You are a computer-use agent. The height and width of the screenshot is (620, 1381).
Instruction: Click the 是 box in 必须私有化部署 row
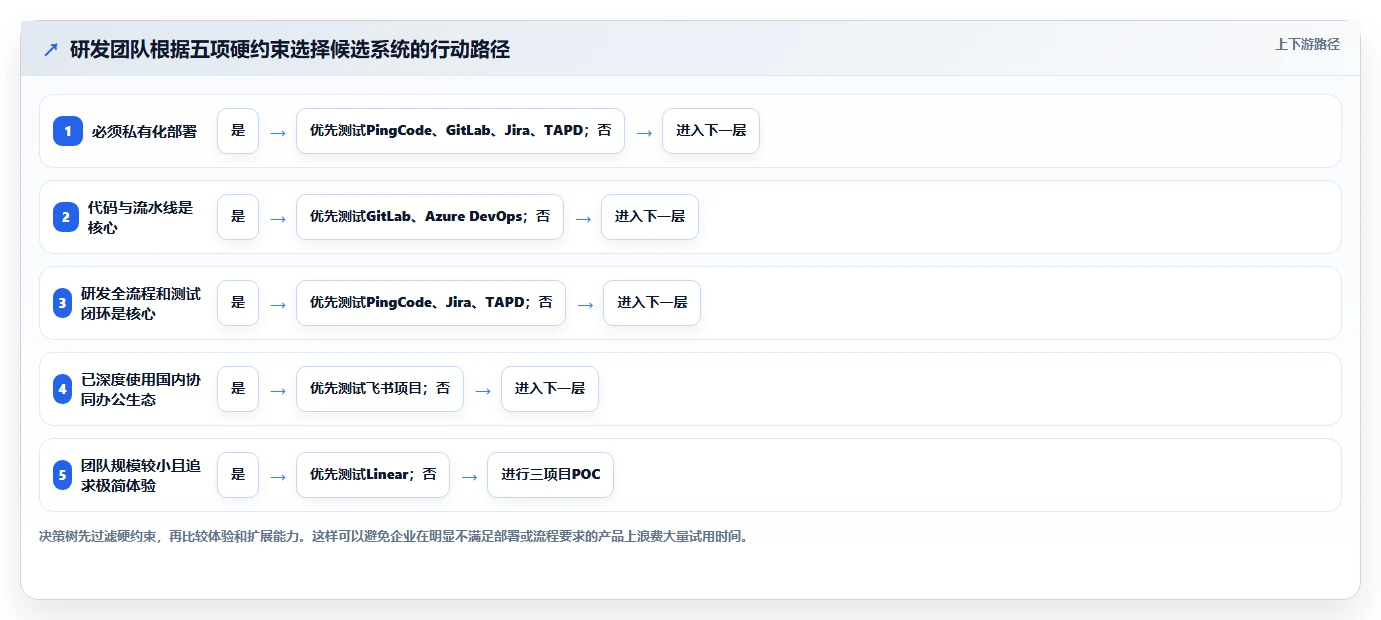click(x=238, y=131)
